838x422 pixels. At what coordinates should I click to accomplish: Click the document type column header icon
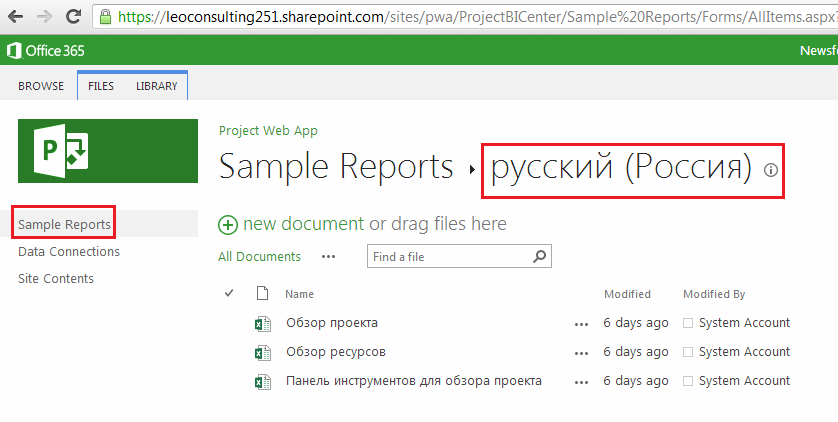[x=262, y=293]
